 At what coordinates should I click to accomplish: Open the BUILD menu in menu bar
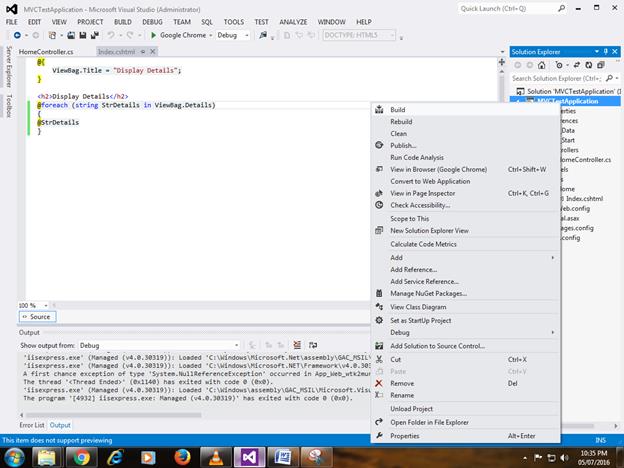[x=122, y=21]
